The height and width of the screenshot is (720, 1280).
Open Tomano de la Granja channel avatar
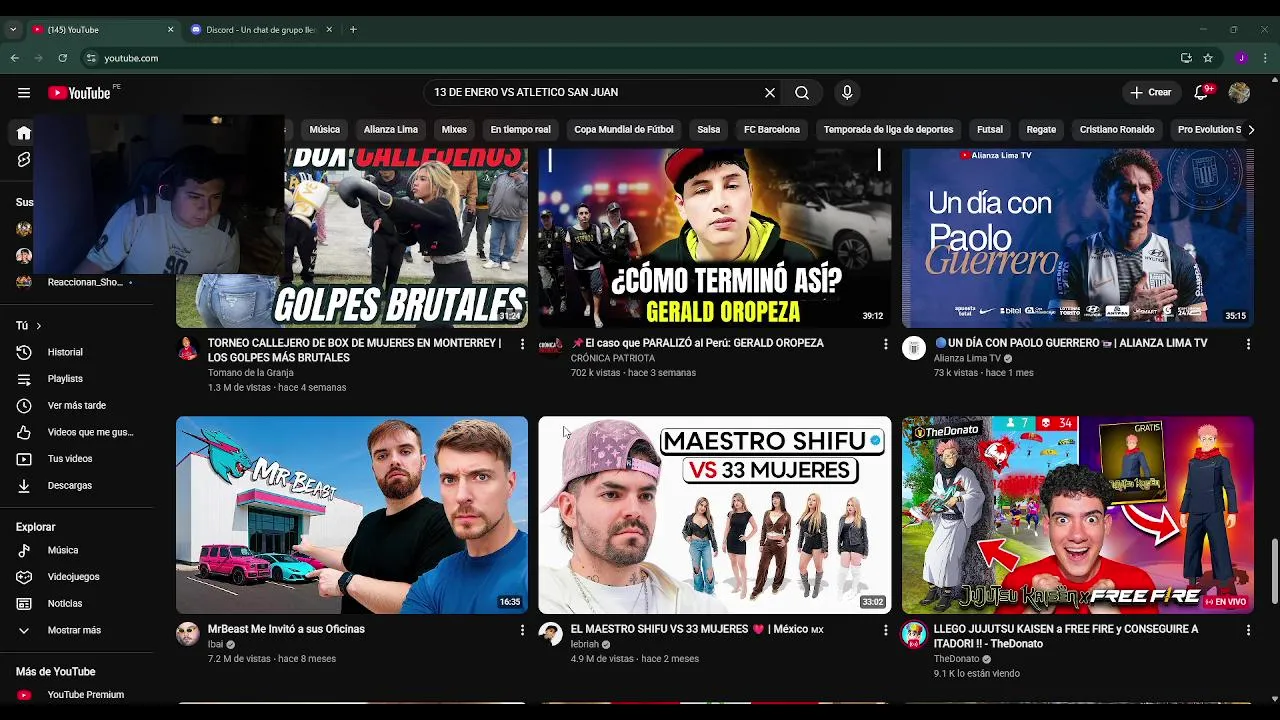click(188, 348)
